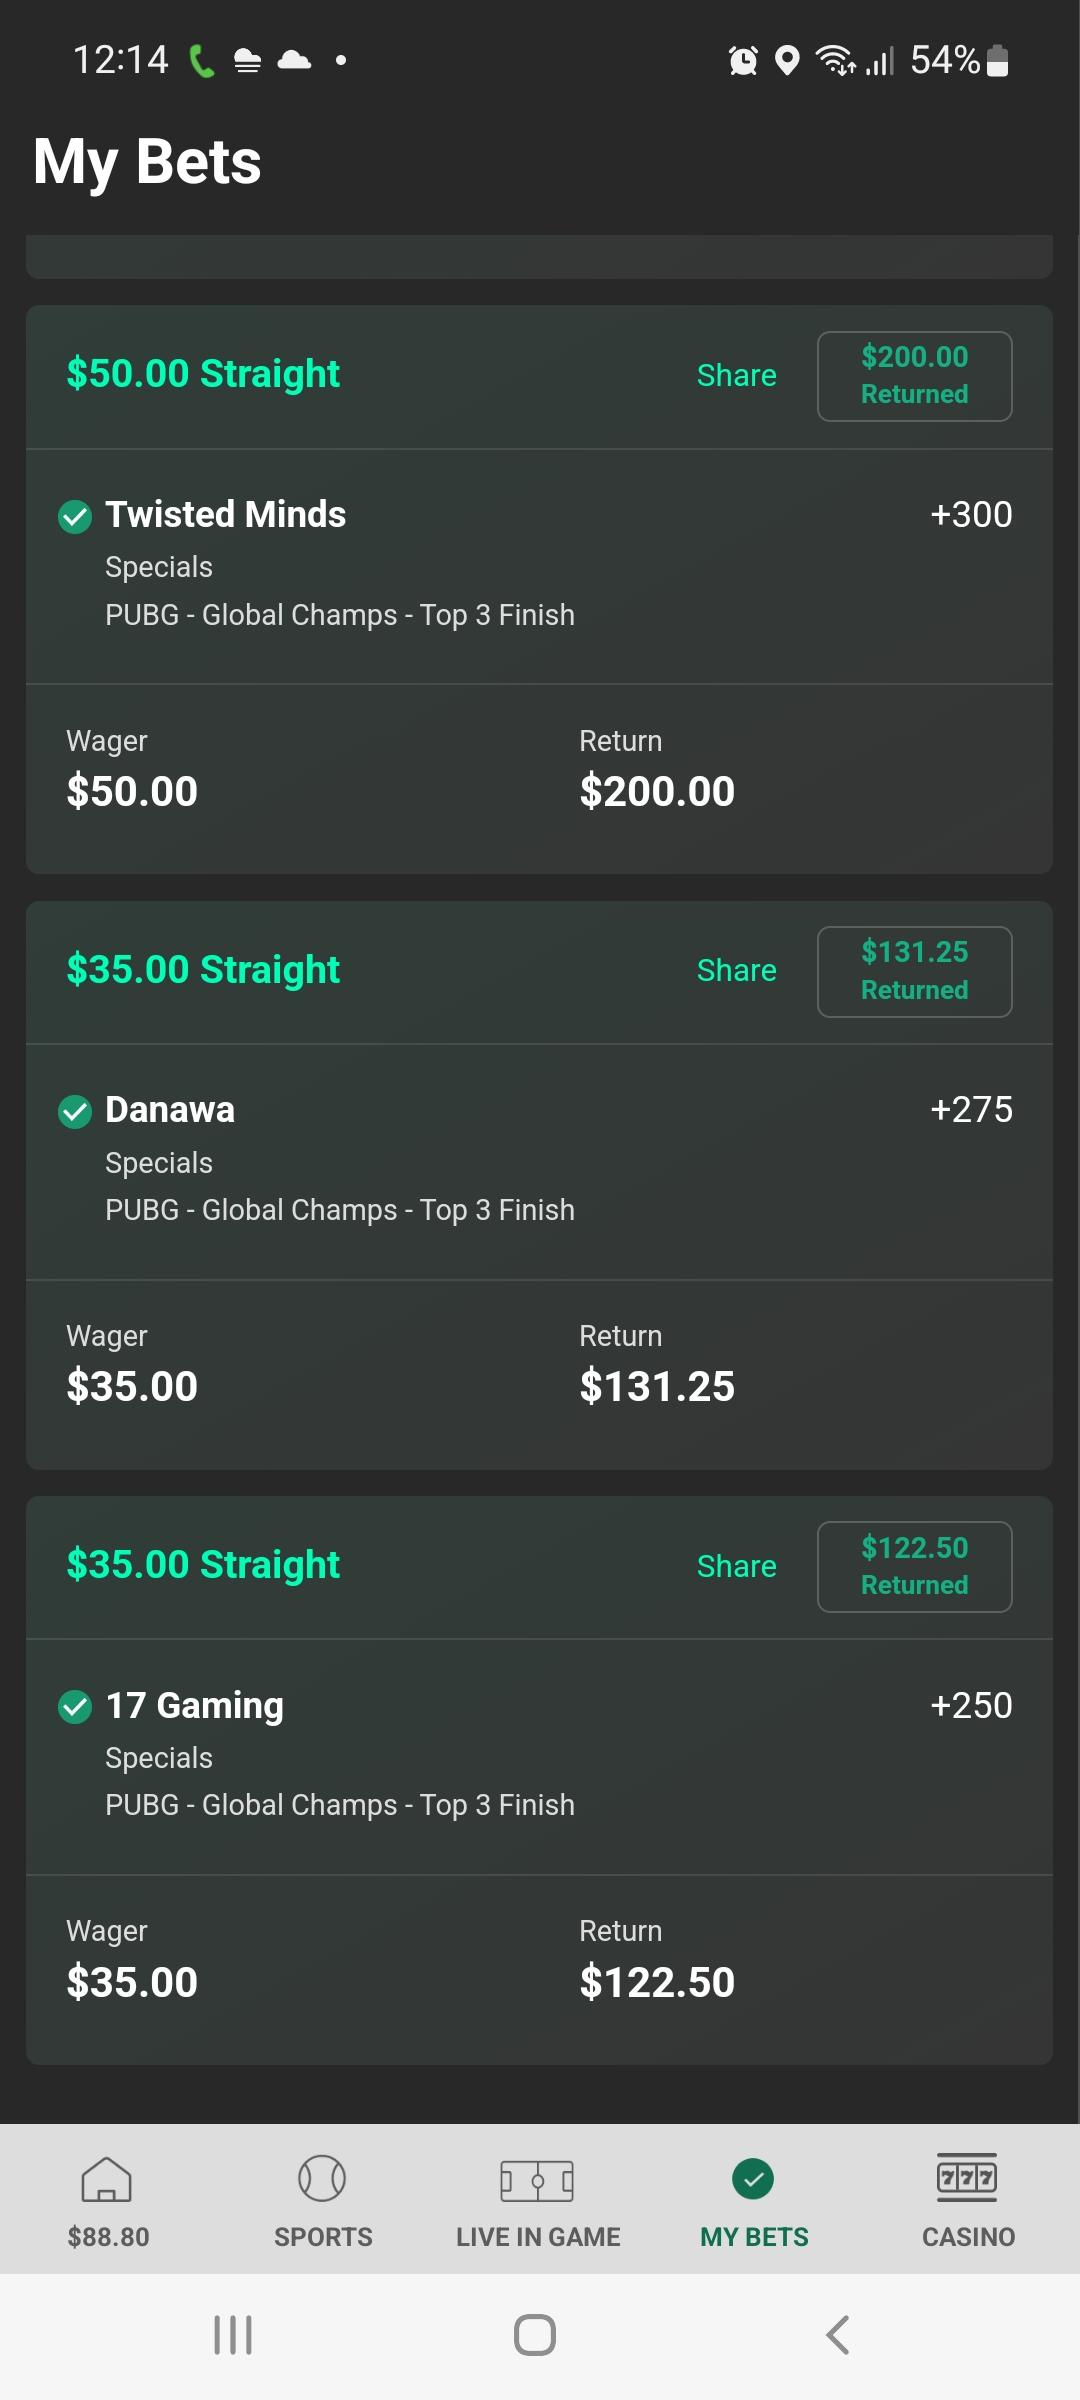Image resolution: width=1080 pixels, height=2400 pixels.
Task: Tap the green checkmark beside 17 Gaming
Action: [x=75, y=1706]
